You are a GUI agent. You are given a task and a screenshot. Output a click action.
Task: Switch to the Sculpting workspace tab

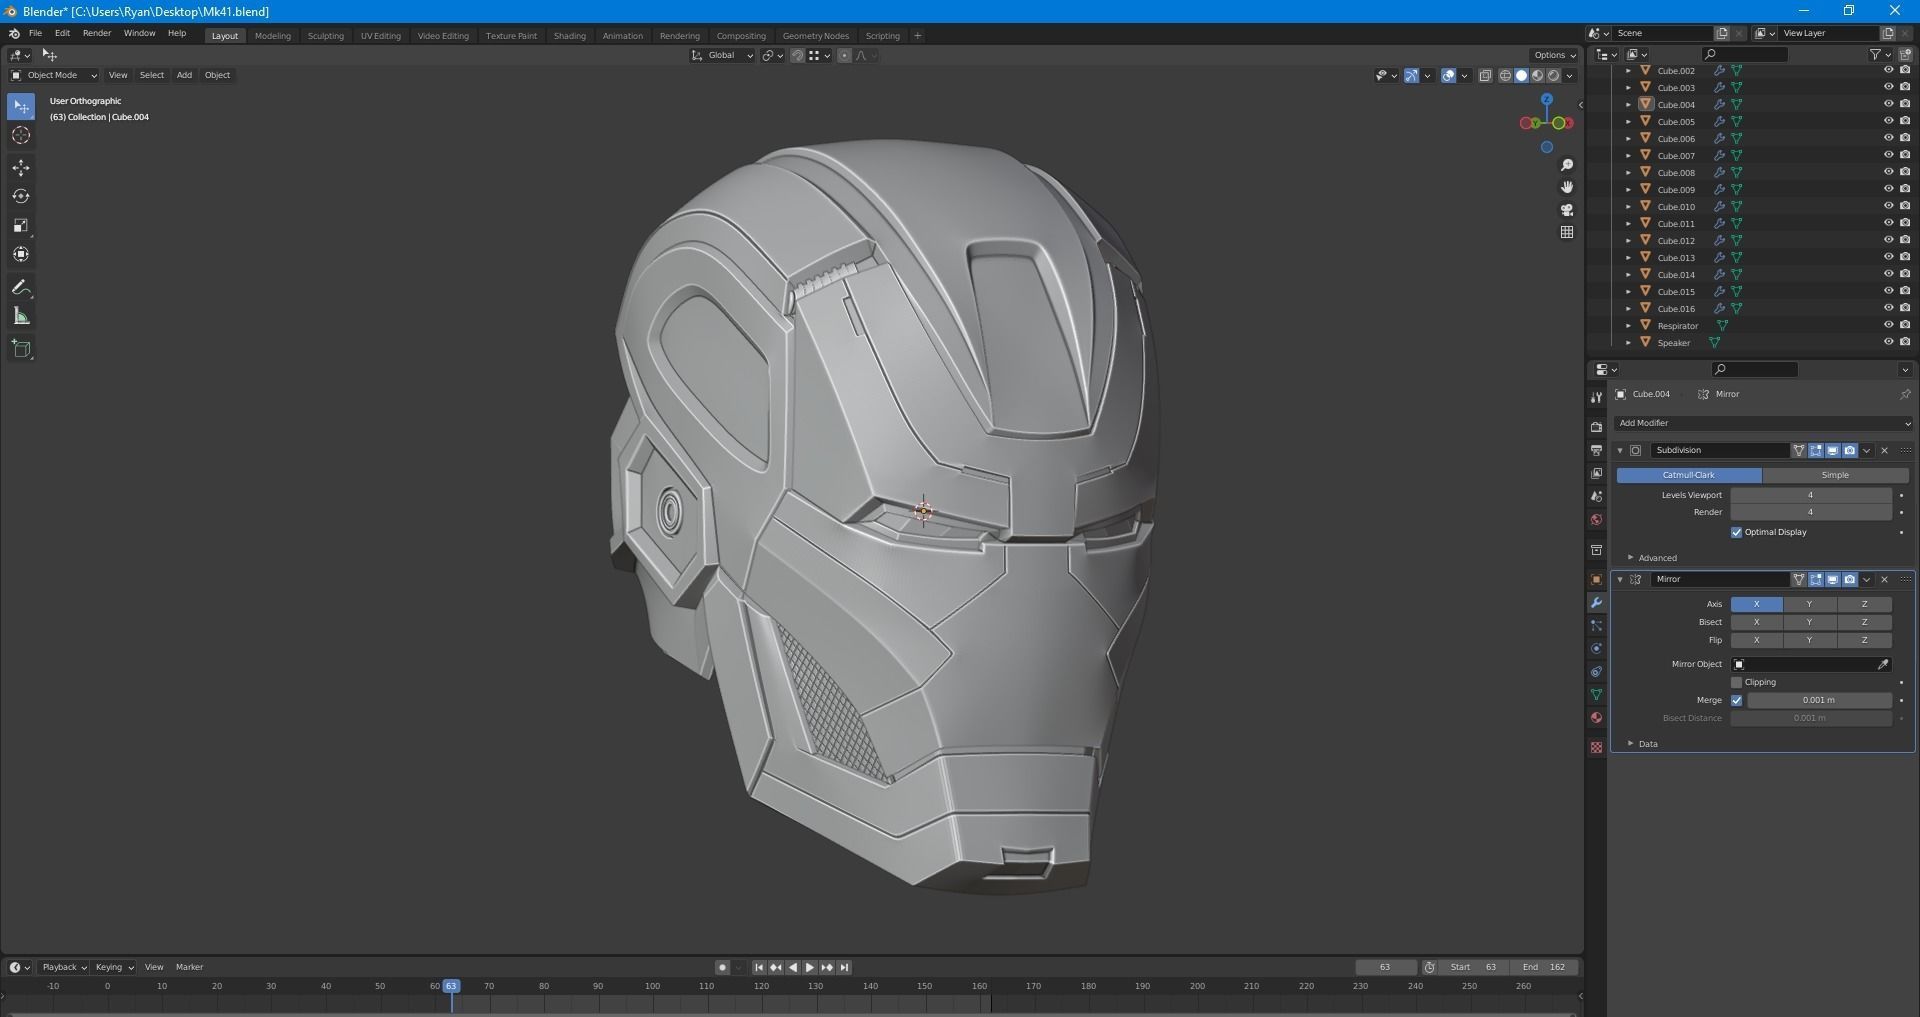[325, 36]
